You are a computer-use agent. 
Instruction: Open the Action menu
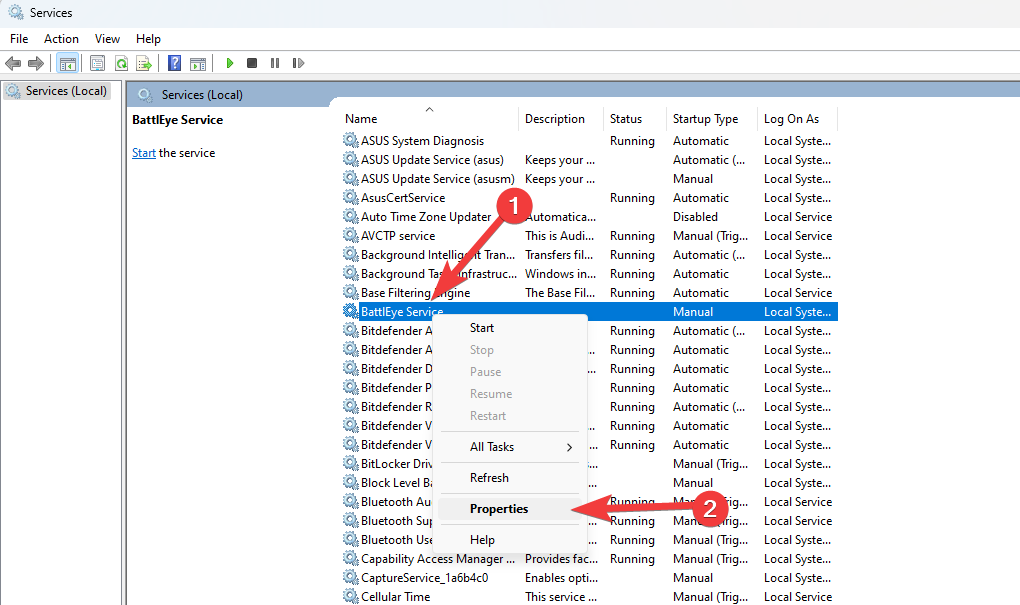pos(61,39)
